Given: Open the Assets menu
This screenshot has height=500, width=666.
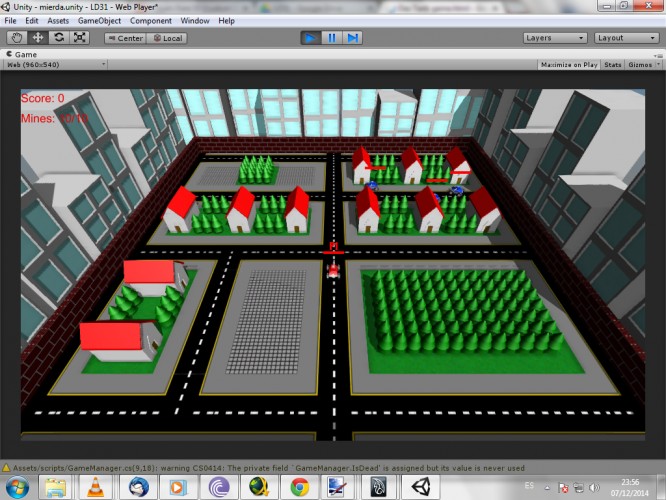Looking at the screenshot, I should click(58, 21).
